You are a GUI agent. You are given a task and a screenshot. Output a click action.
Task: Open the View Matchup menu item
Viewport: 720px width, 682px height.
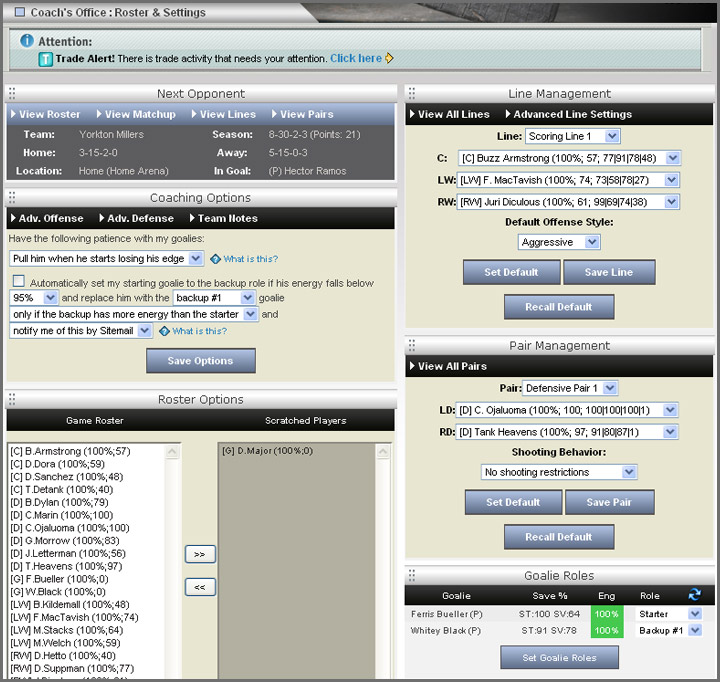139,114
